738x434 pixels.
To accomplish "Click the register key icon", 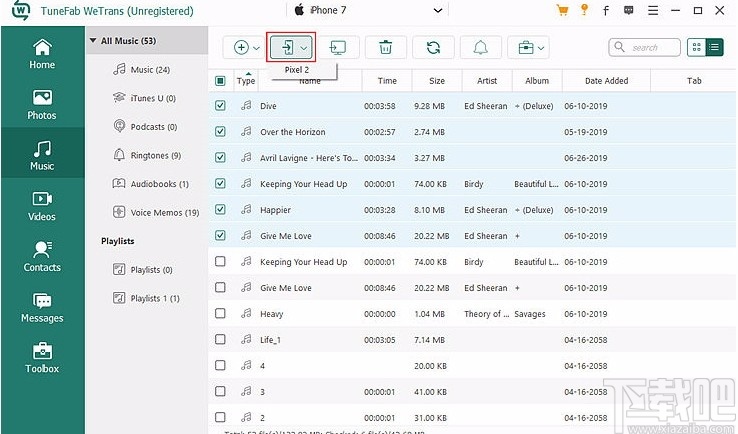I will (584, 10).
